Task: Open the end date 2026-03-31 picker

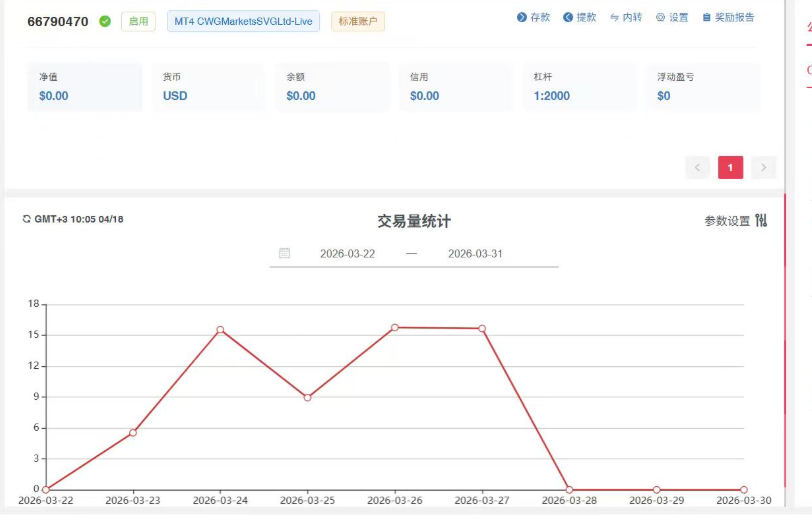Action: pos(475,254)
